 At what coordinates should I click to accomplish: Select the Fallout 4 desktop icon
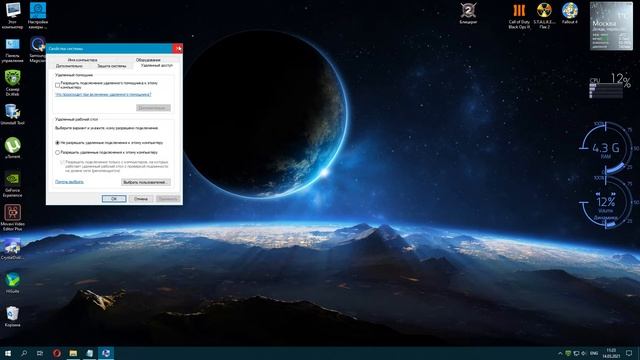coord(570,13)
